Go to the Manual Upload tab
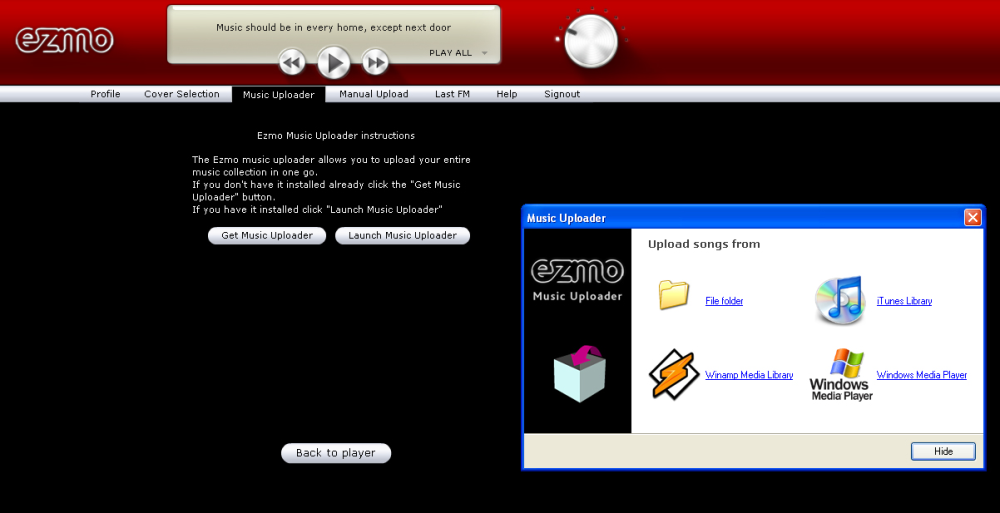The image size is (1000, 513). [x=374, y=94]
